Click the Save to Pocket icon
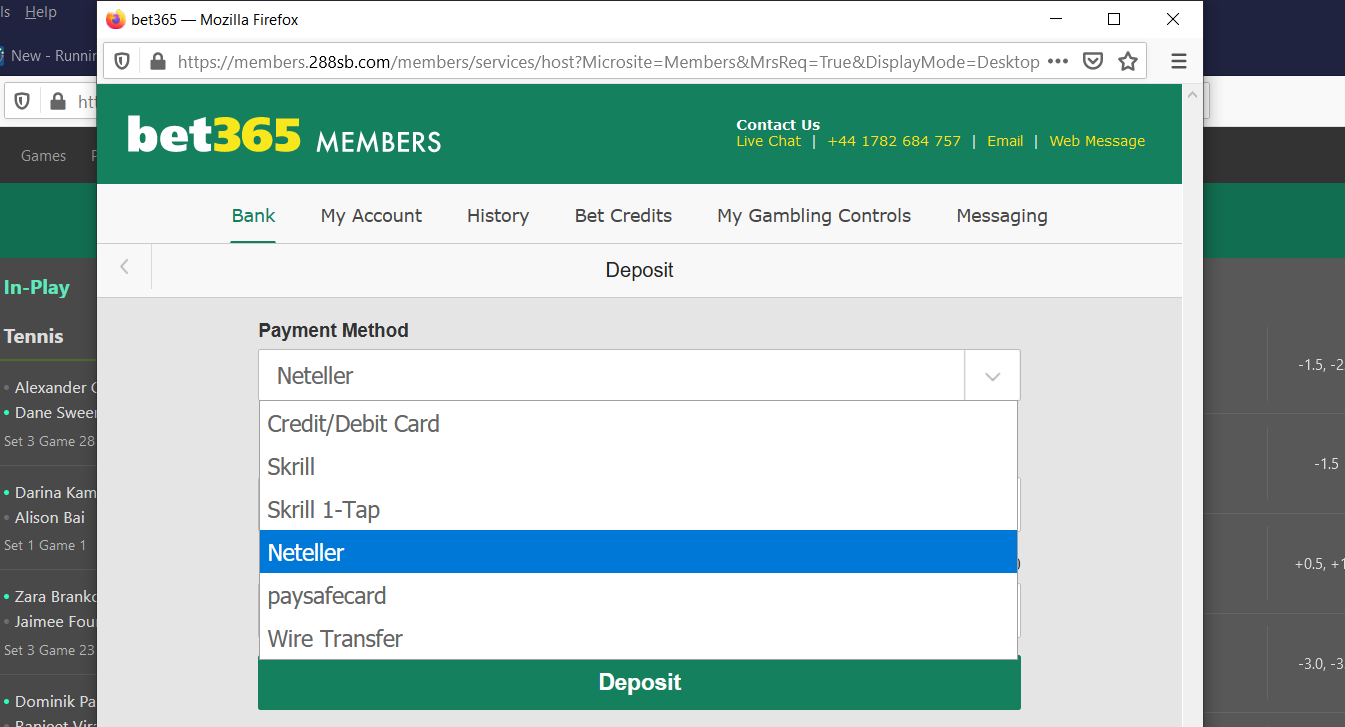Image resolution: width=1345 pixels, height=727 pixels. coord(1094,61)
